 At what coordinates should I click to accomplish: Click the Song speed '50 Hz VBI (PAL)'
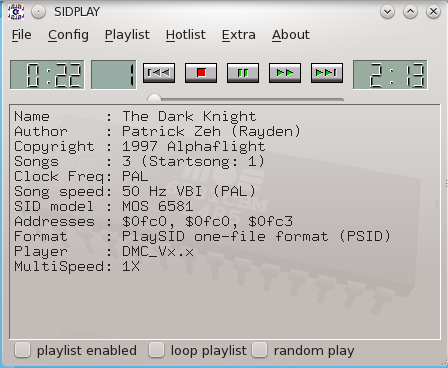pyautogui.click(x=189, y=191)
